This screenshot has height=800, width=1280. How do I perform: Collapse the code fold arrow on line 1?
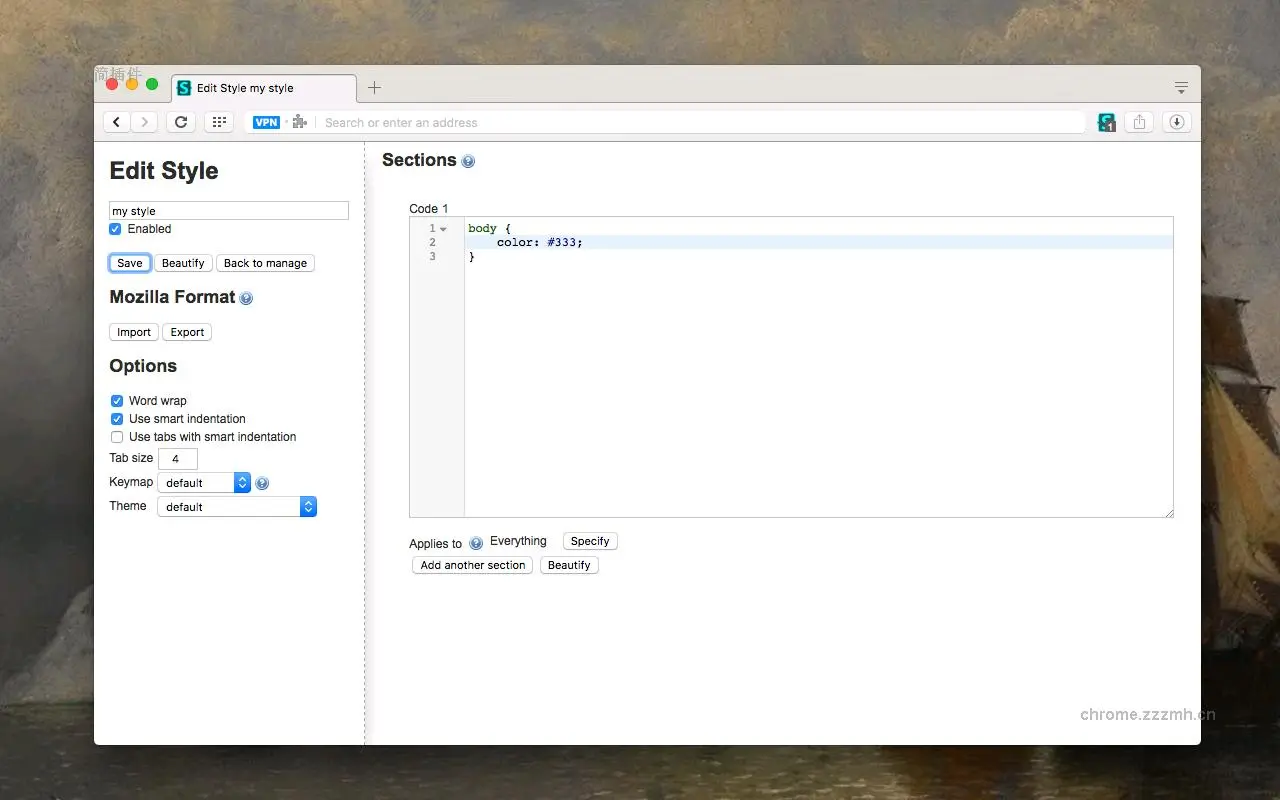[x=443, y=229]
